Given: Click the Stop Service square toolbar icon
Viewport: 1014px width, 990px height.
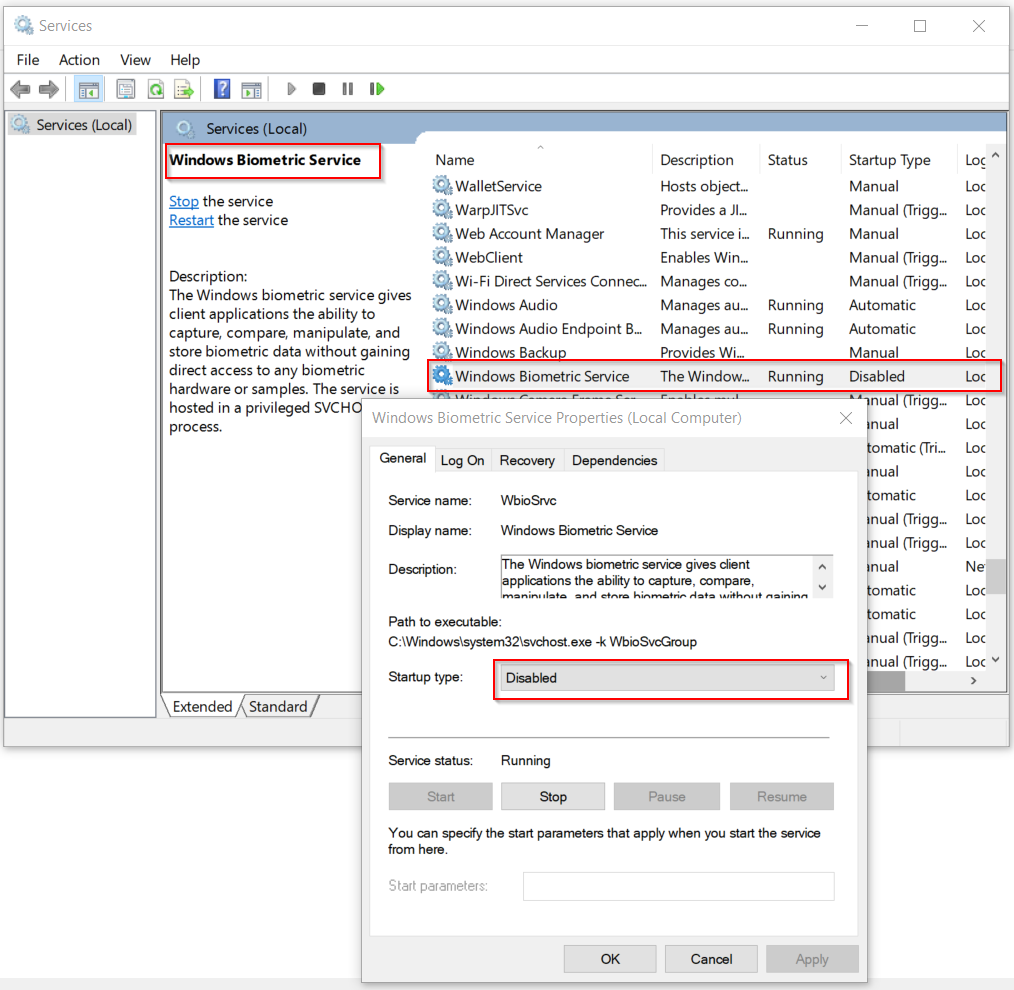Looking at the screenshot, I should click(x=319, y=89).
